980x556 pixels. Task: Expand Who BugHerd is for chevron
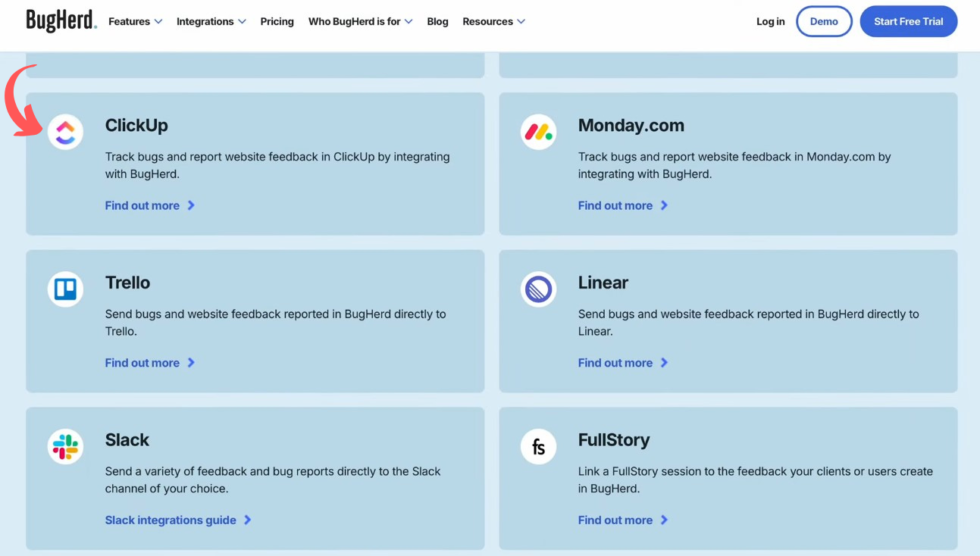(409, 22)
